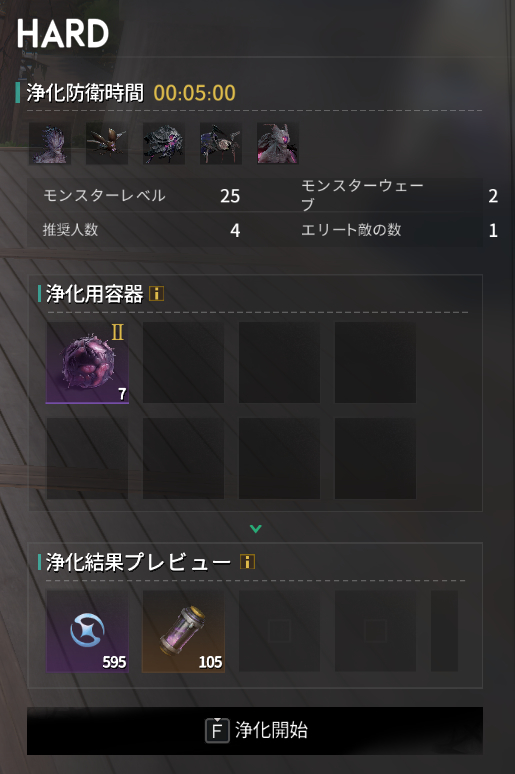Choose the fourth empty top-row container slot

pos(375,363)
